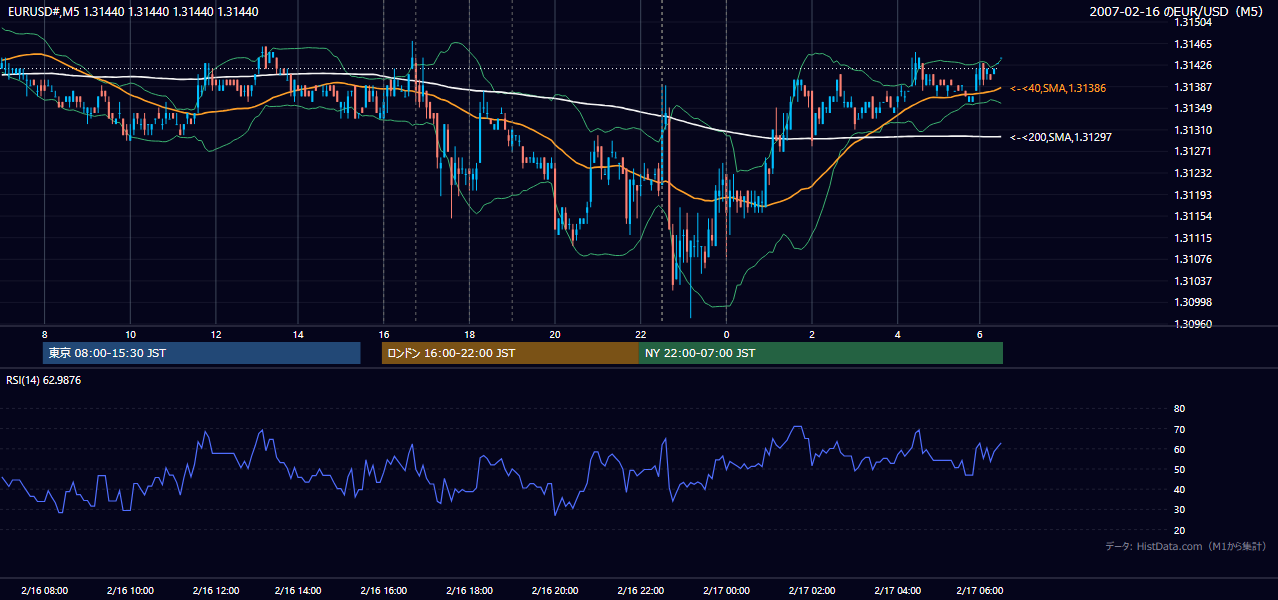The image size is (1278, 600).
Task: Click price level 1.31154 on axis
Action: [x=1191, y=216]
